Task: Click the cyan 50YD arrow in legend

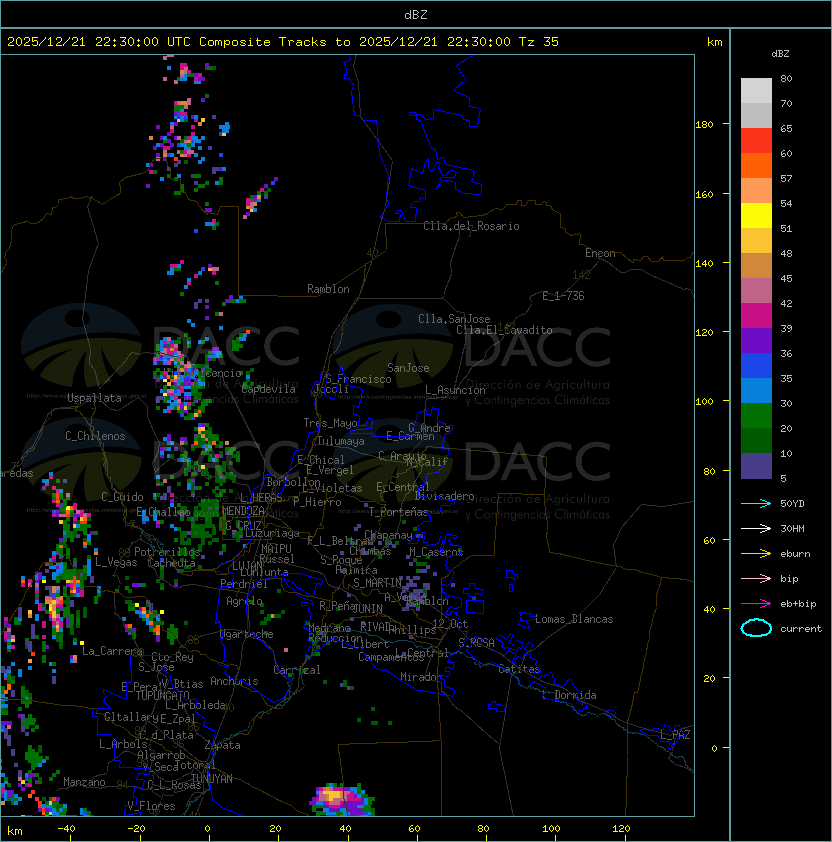Action: (x=756, y=503)
